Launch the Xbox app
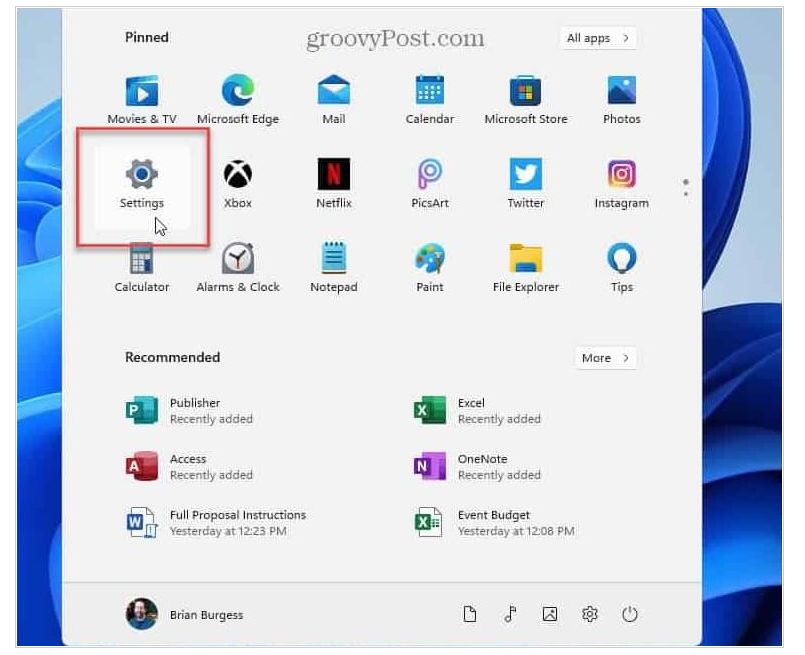The height and width of the screenshot is (655, 805). tap(238, 184)
